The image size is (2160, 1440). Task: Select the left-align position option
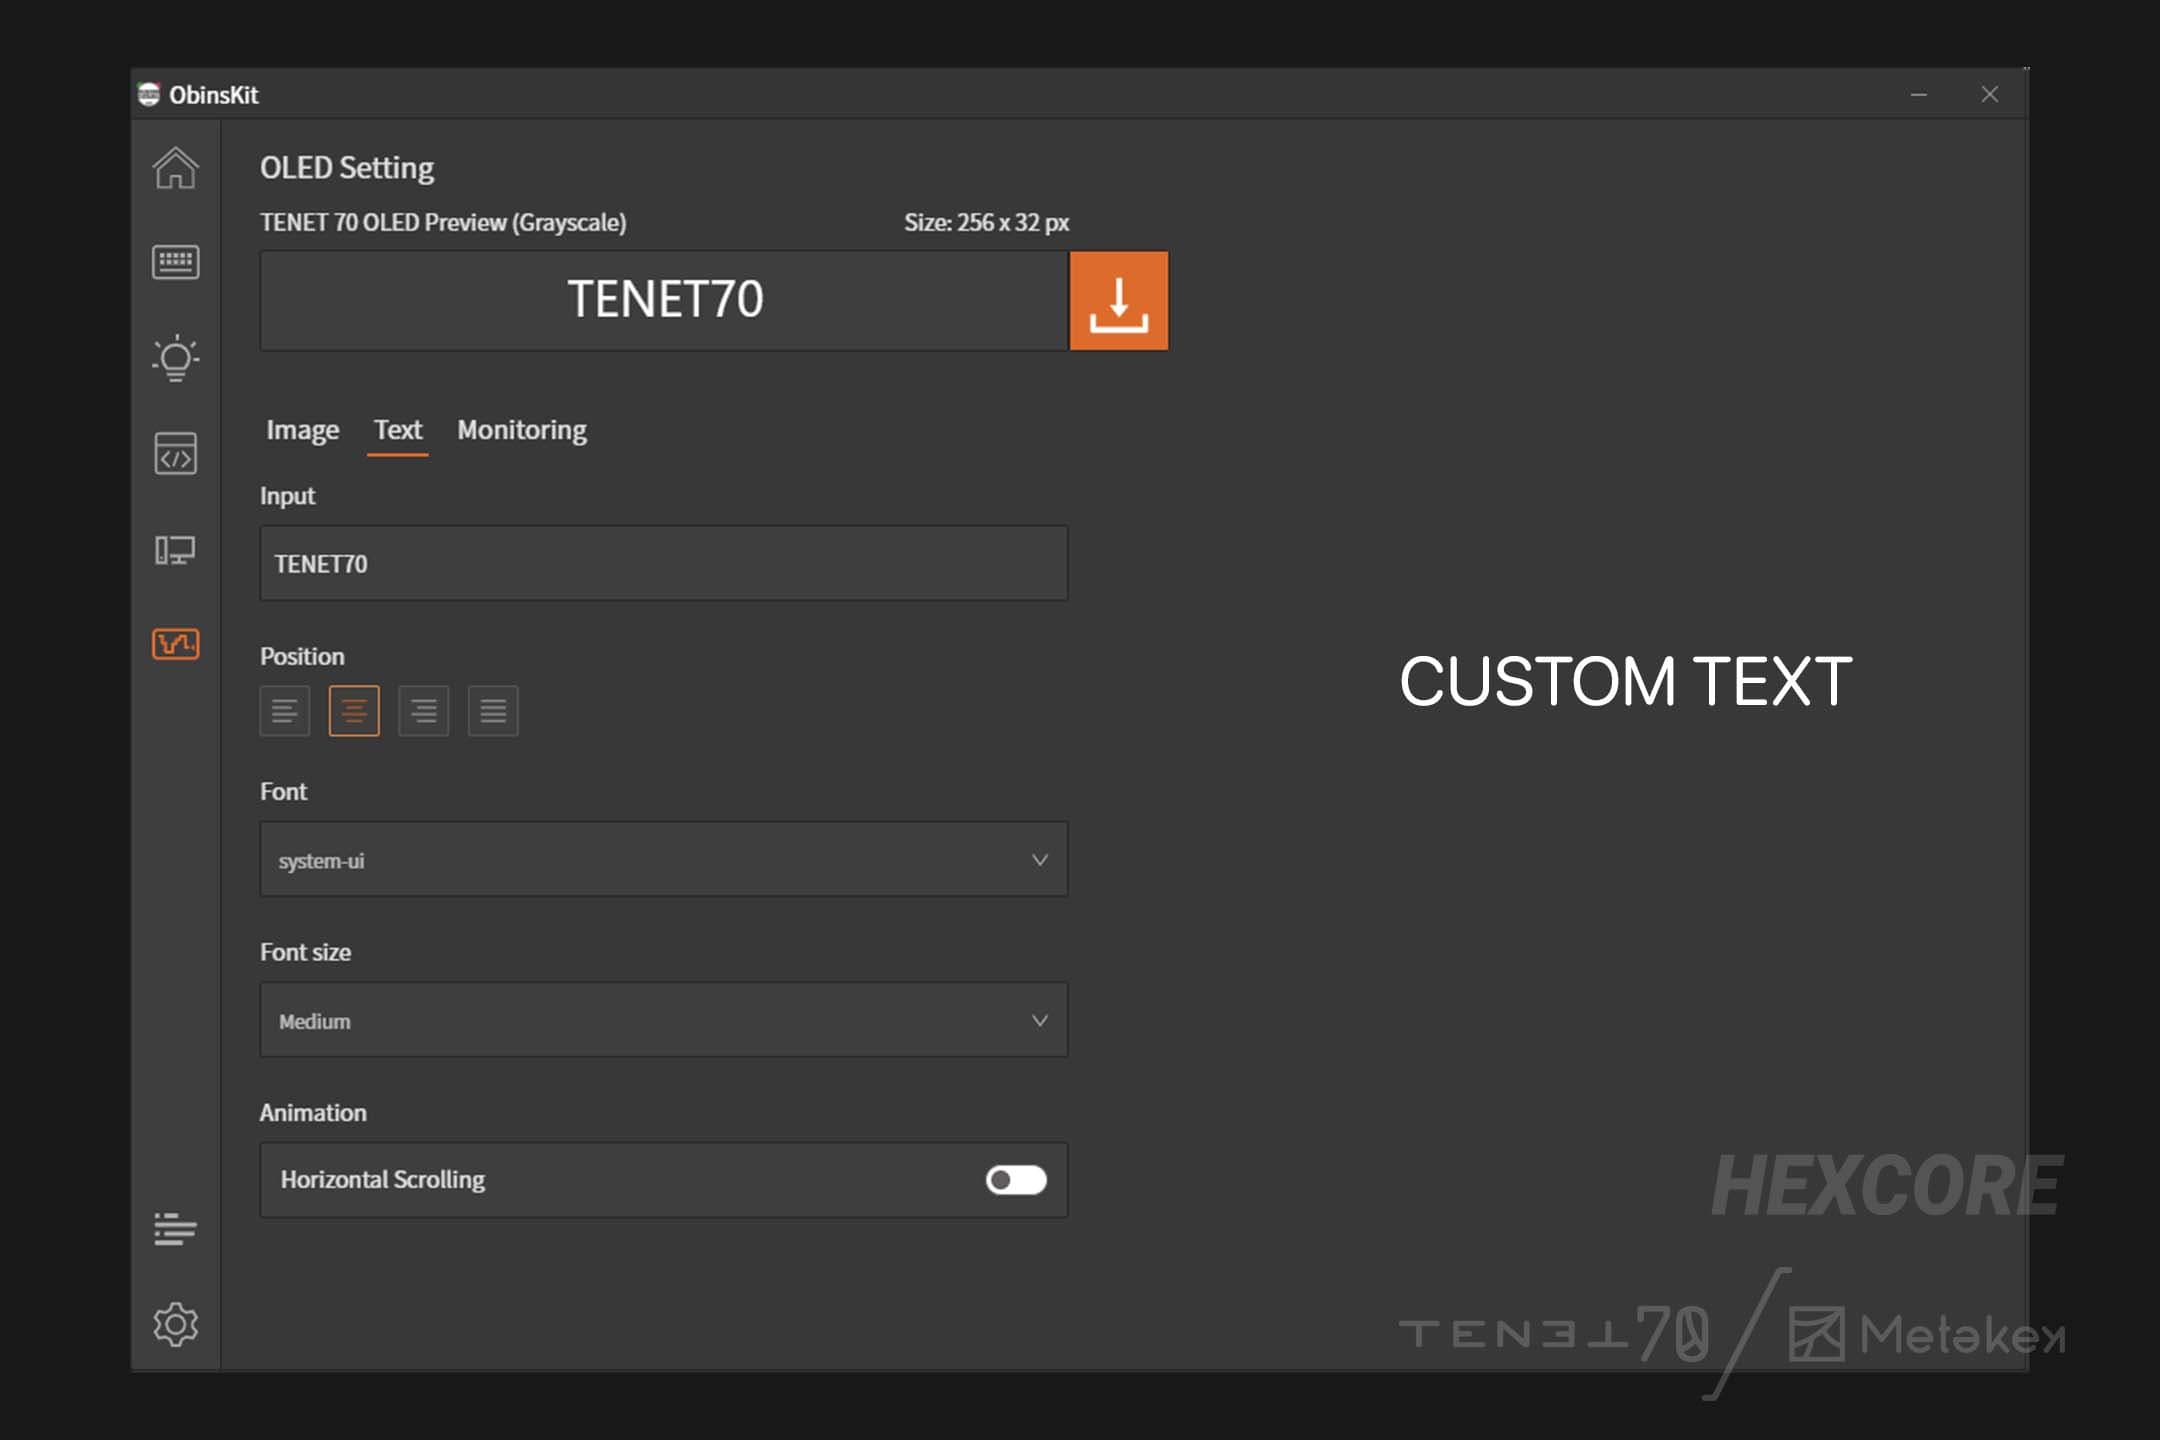click(284, 710)
